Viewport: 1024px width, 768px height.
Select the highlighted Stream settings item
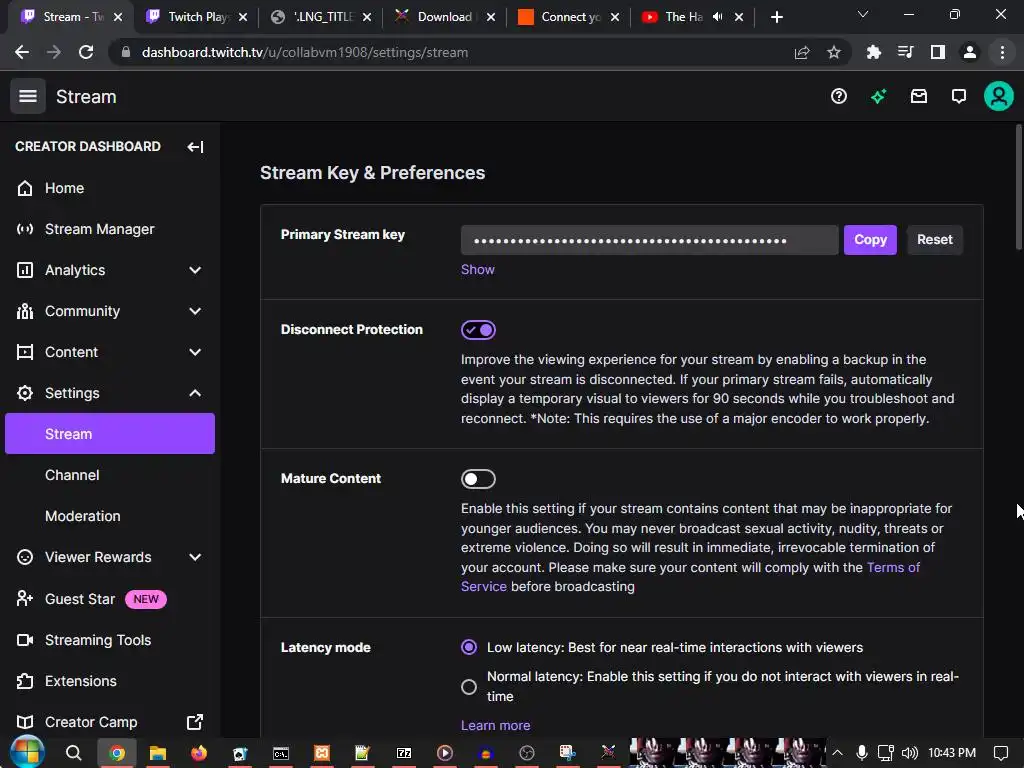click(x=110, y=434)
